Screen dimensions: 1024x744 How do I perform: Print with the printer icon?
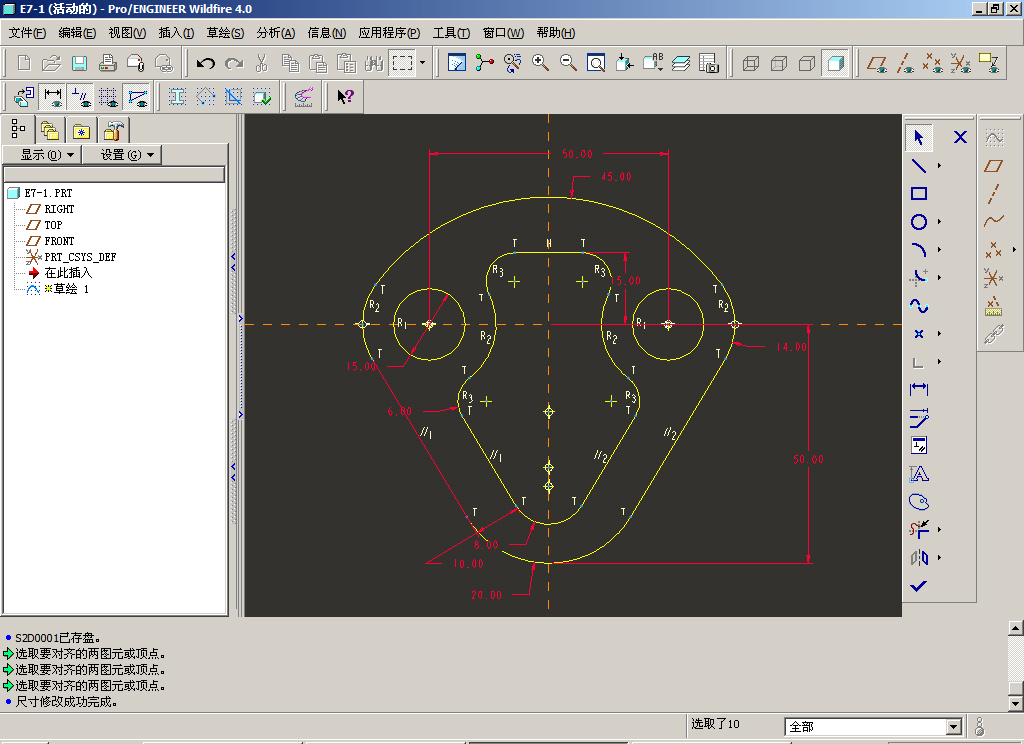pos(108,63)
